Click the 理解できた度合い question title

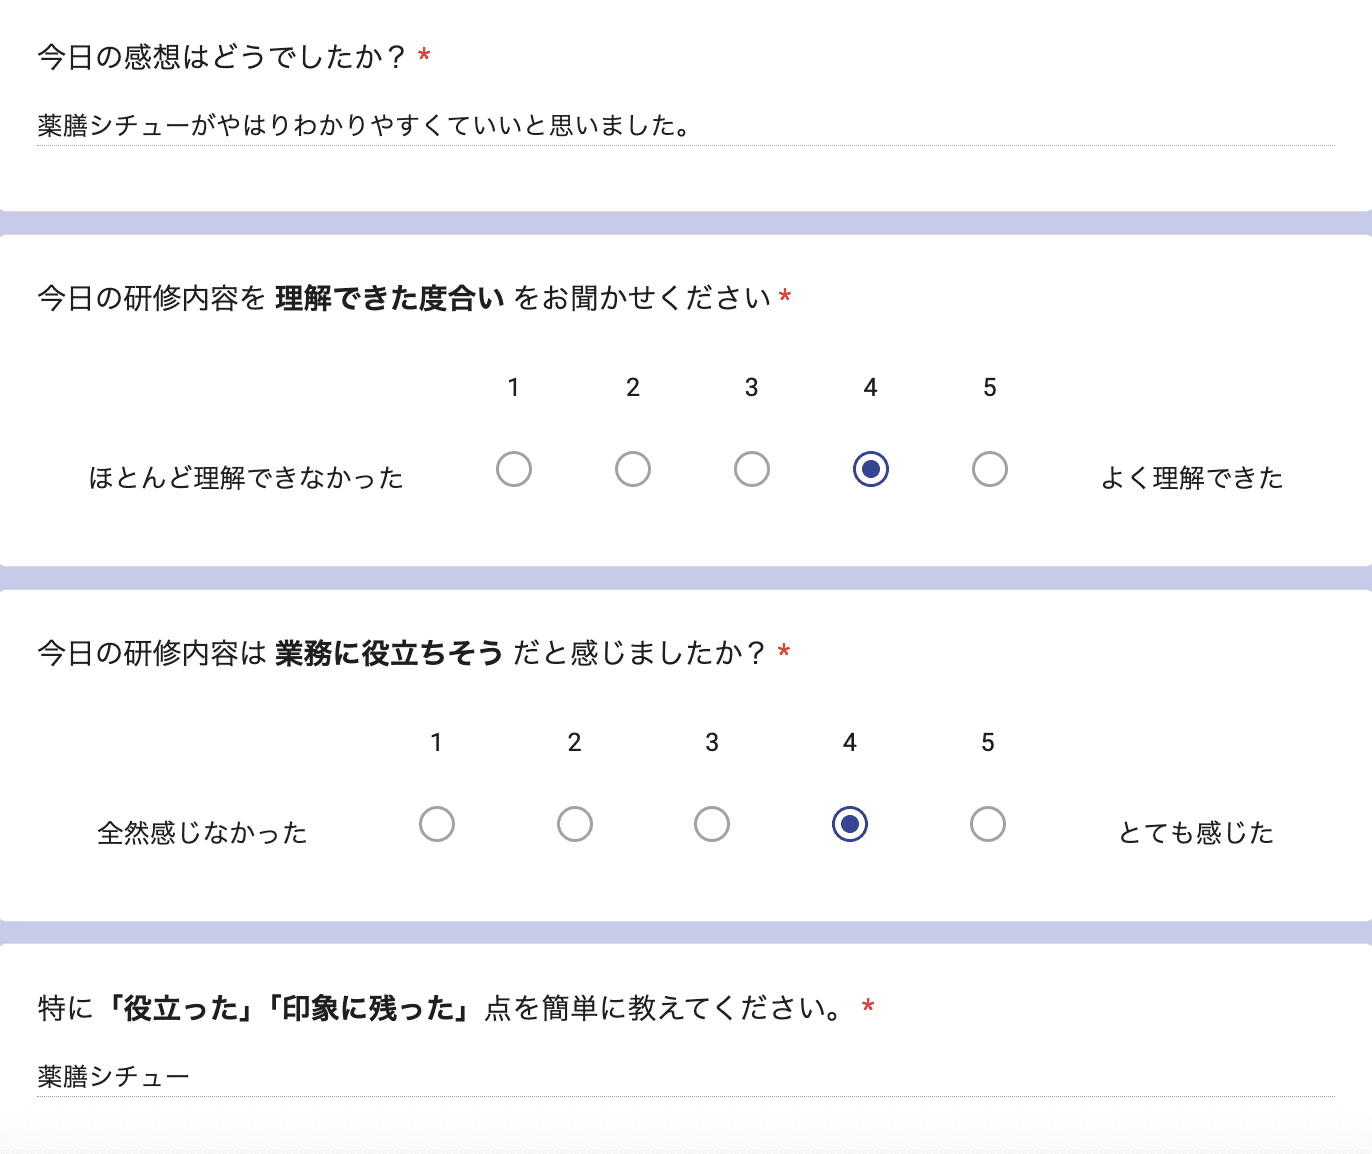(x=410, y=296)
